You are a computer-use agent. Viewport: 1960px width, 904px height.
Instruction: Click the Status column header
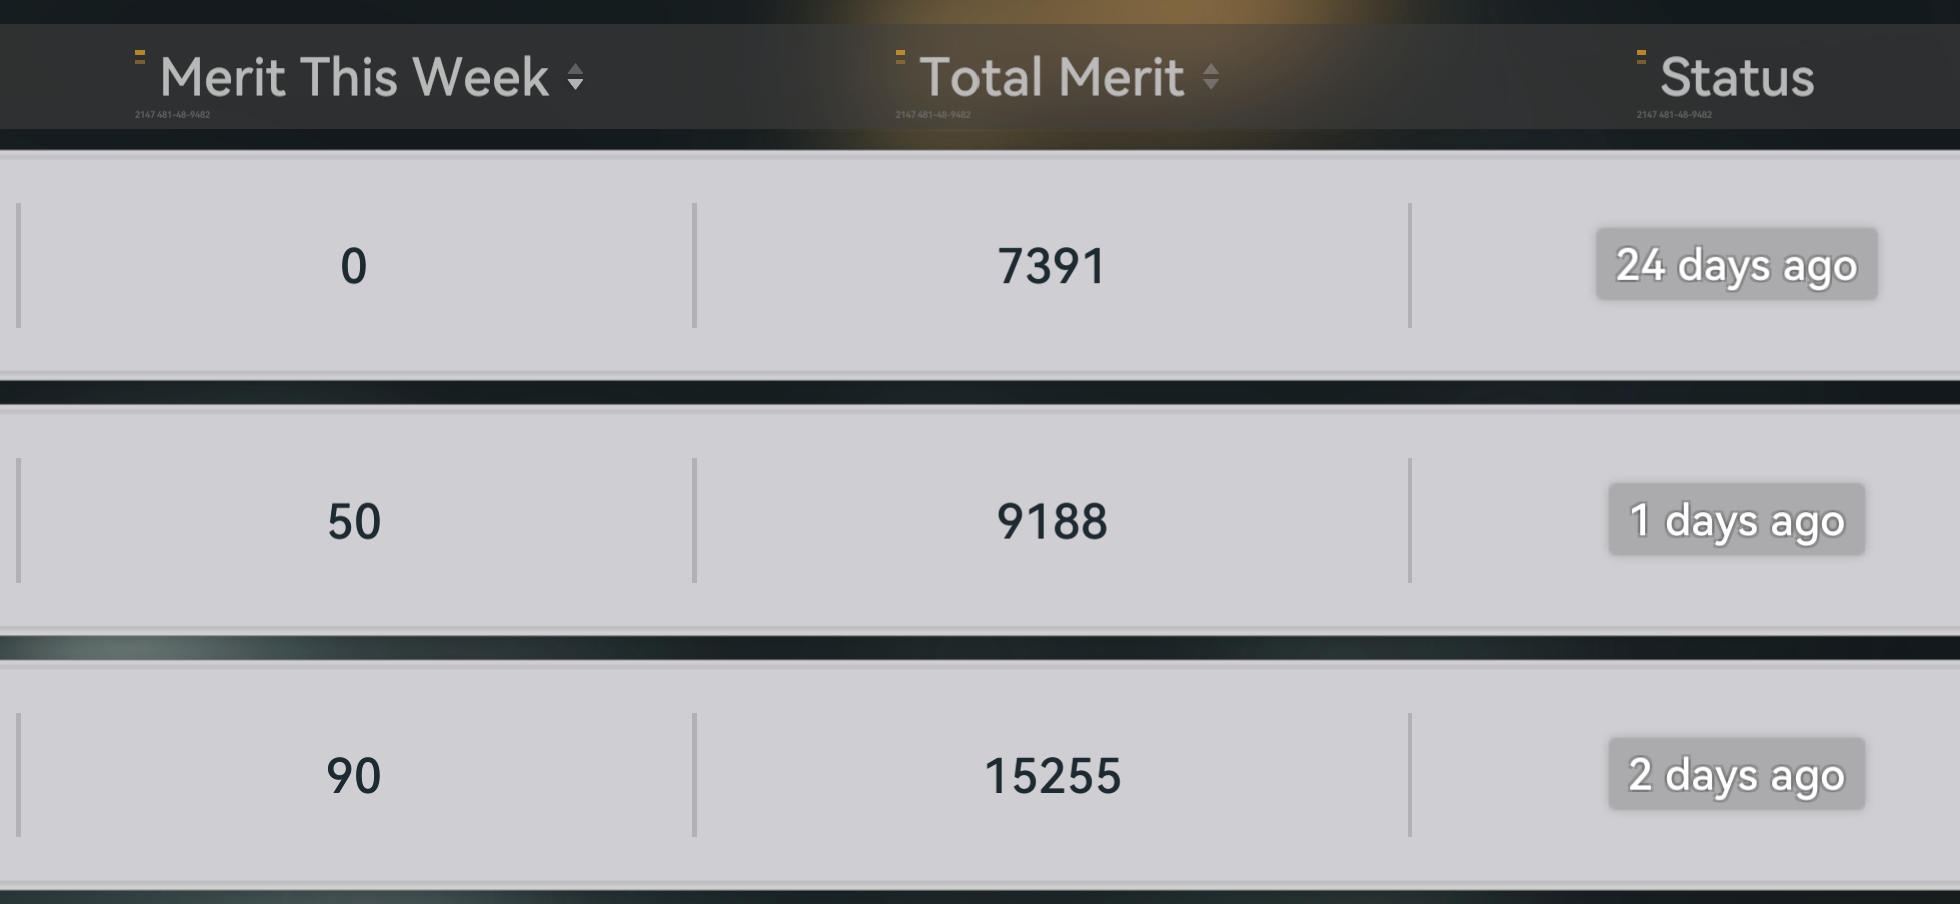(x=1737, y=77)
